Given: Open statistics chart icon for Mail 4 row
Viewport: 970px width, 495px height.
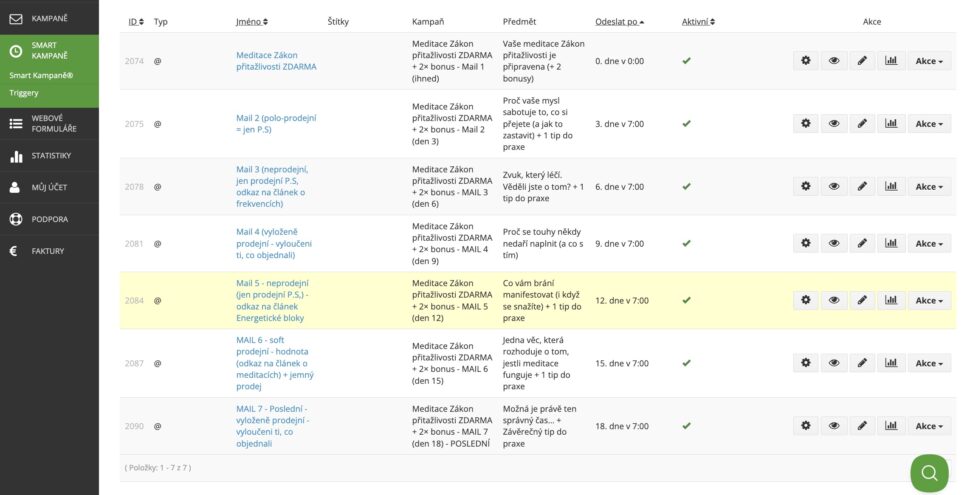Looking at the screenshot, I should pyautogui.click(x=890, y=243).
